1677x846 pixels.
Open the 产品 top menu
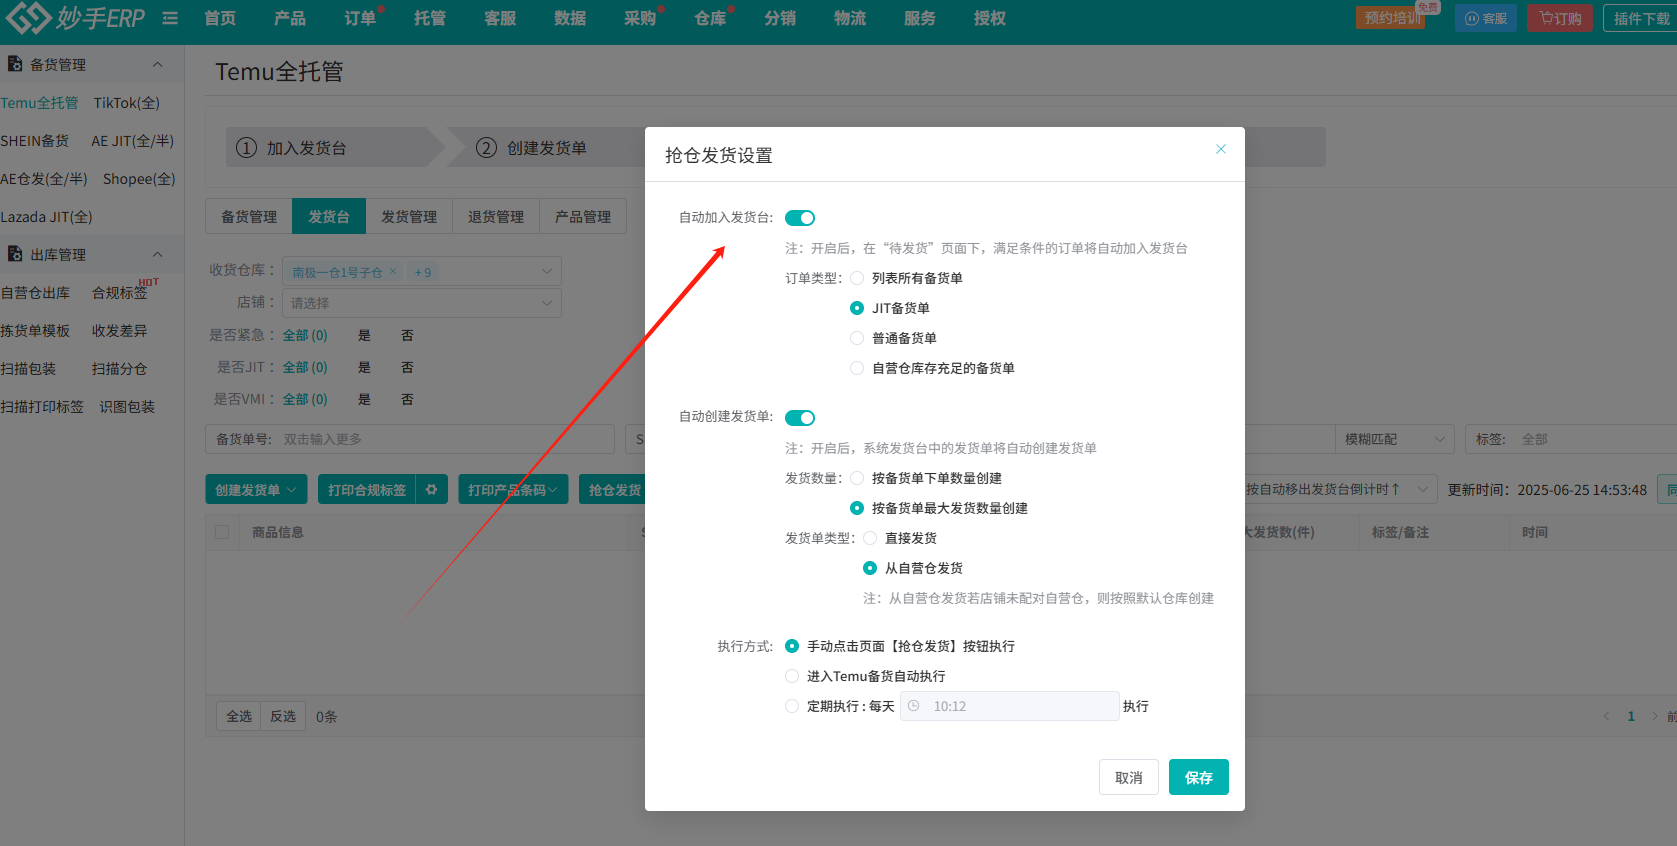(x=290, y=18)
